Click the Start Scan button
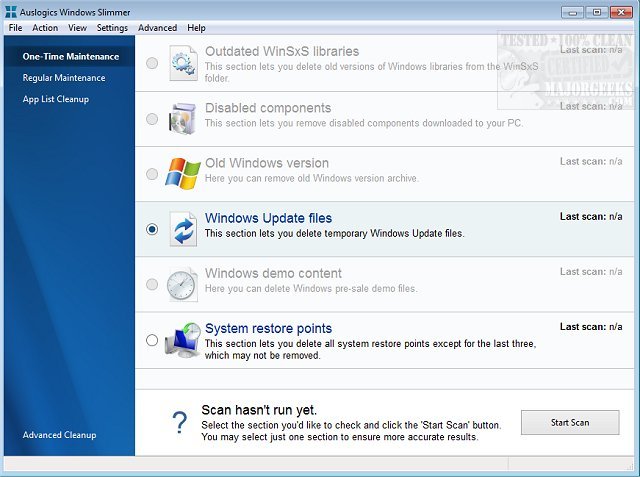 [x=570, y=422]
